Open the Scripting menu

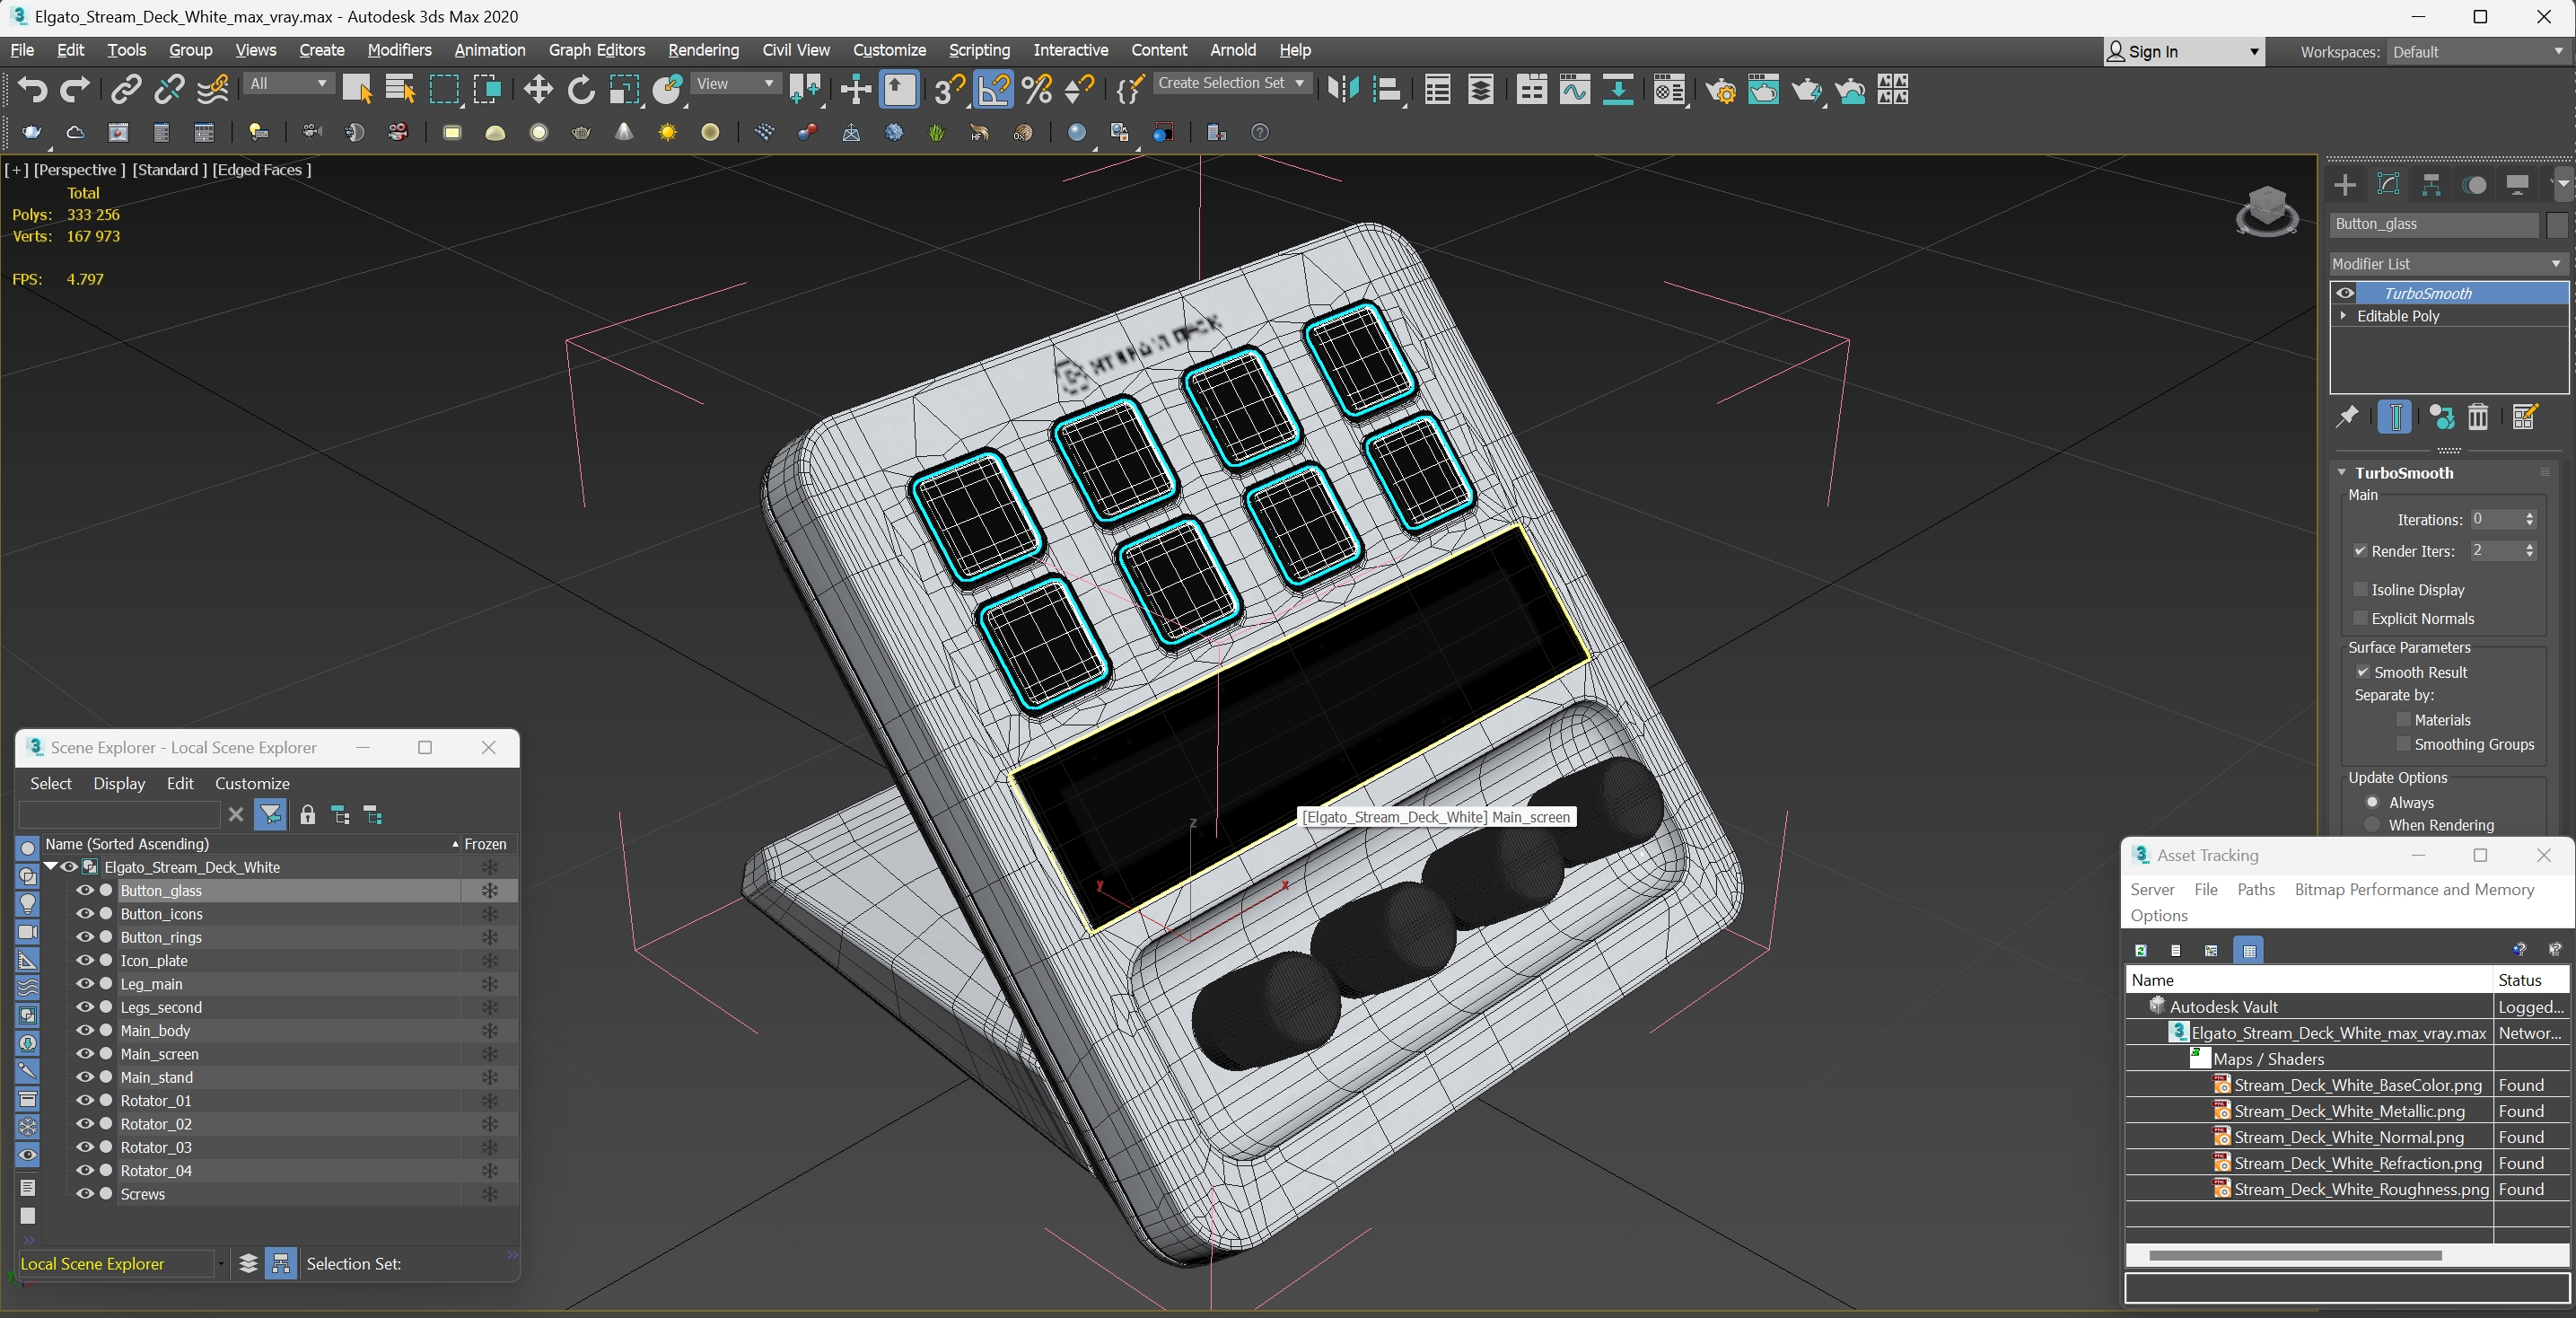(979, 50)
